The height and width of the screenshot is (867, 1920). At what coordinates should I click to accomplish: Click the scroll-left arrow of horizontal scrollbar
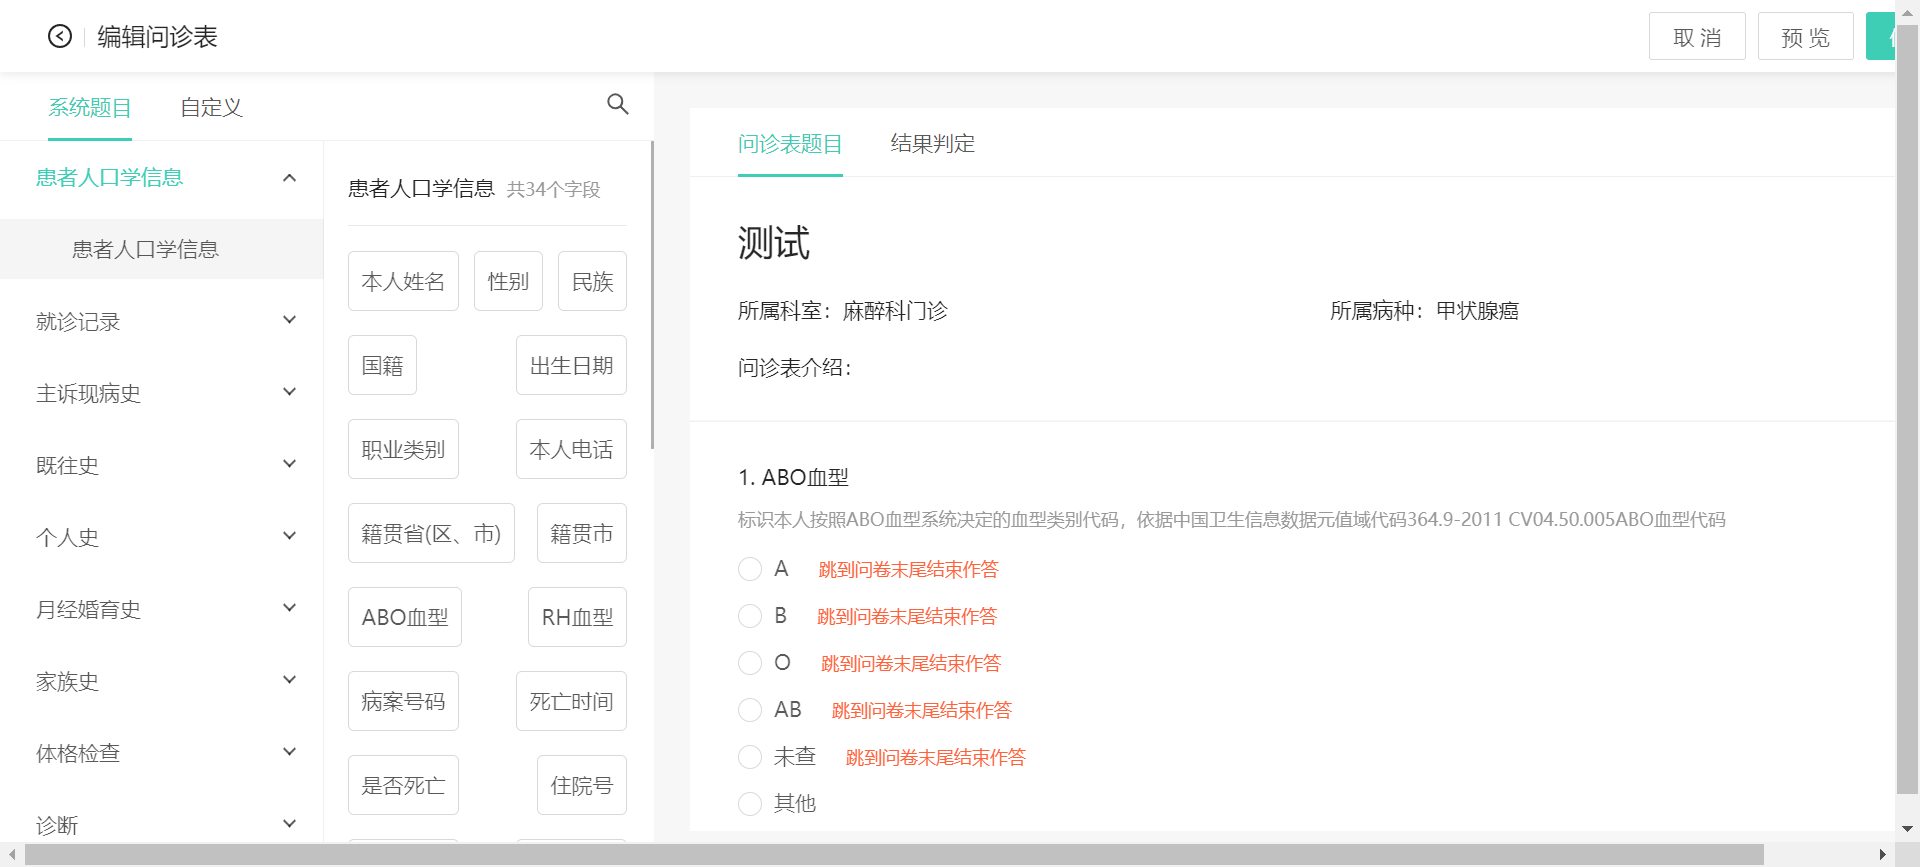(x=12, y=855)
